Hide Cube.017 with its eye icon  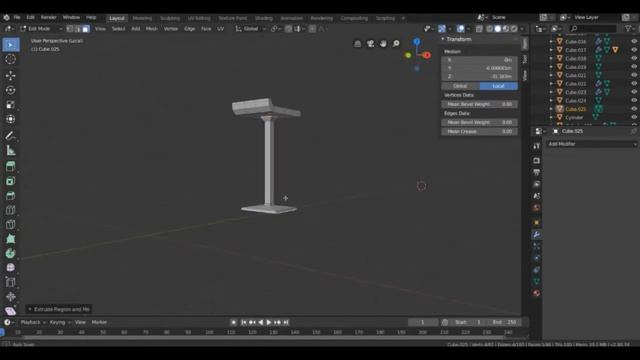(x=634, y=50)
